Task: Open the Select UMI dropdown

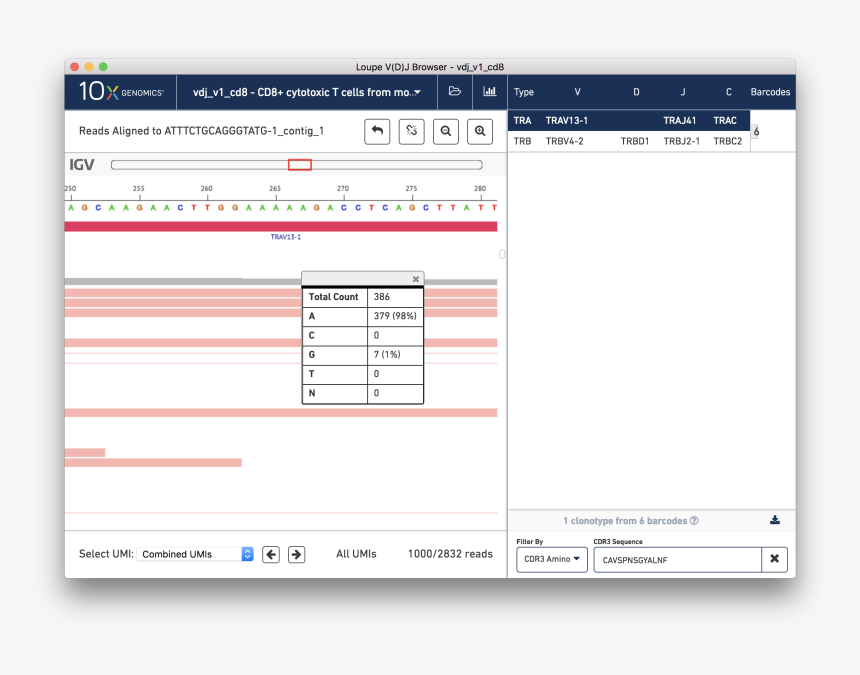Action: (197, 554)
